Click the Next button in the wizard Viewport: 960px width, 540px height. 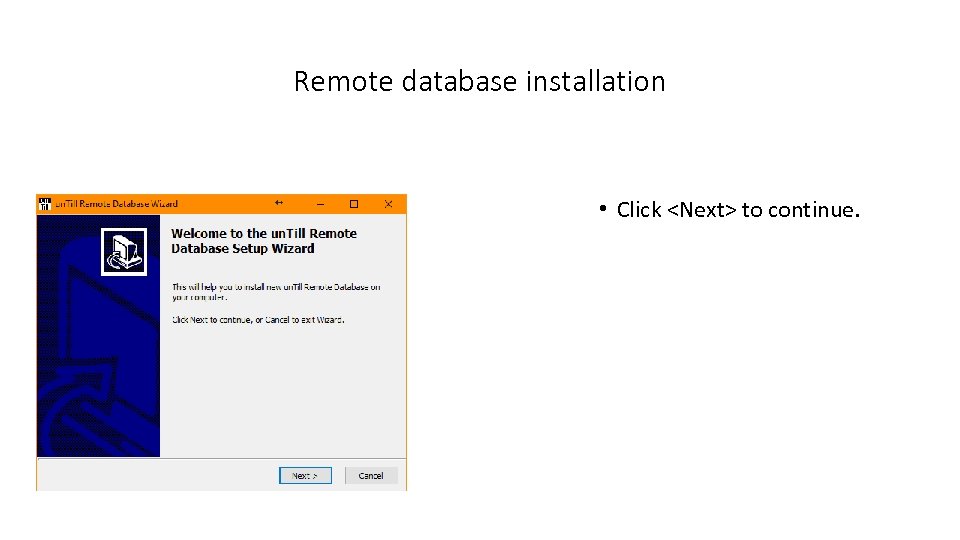pyautogui.click(x=305, y=476)
